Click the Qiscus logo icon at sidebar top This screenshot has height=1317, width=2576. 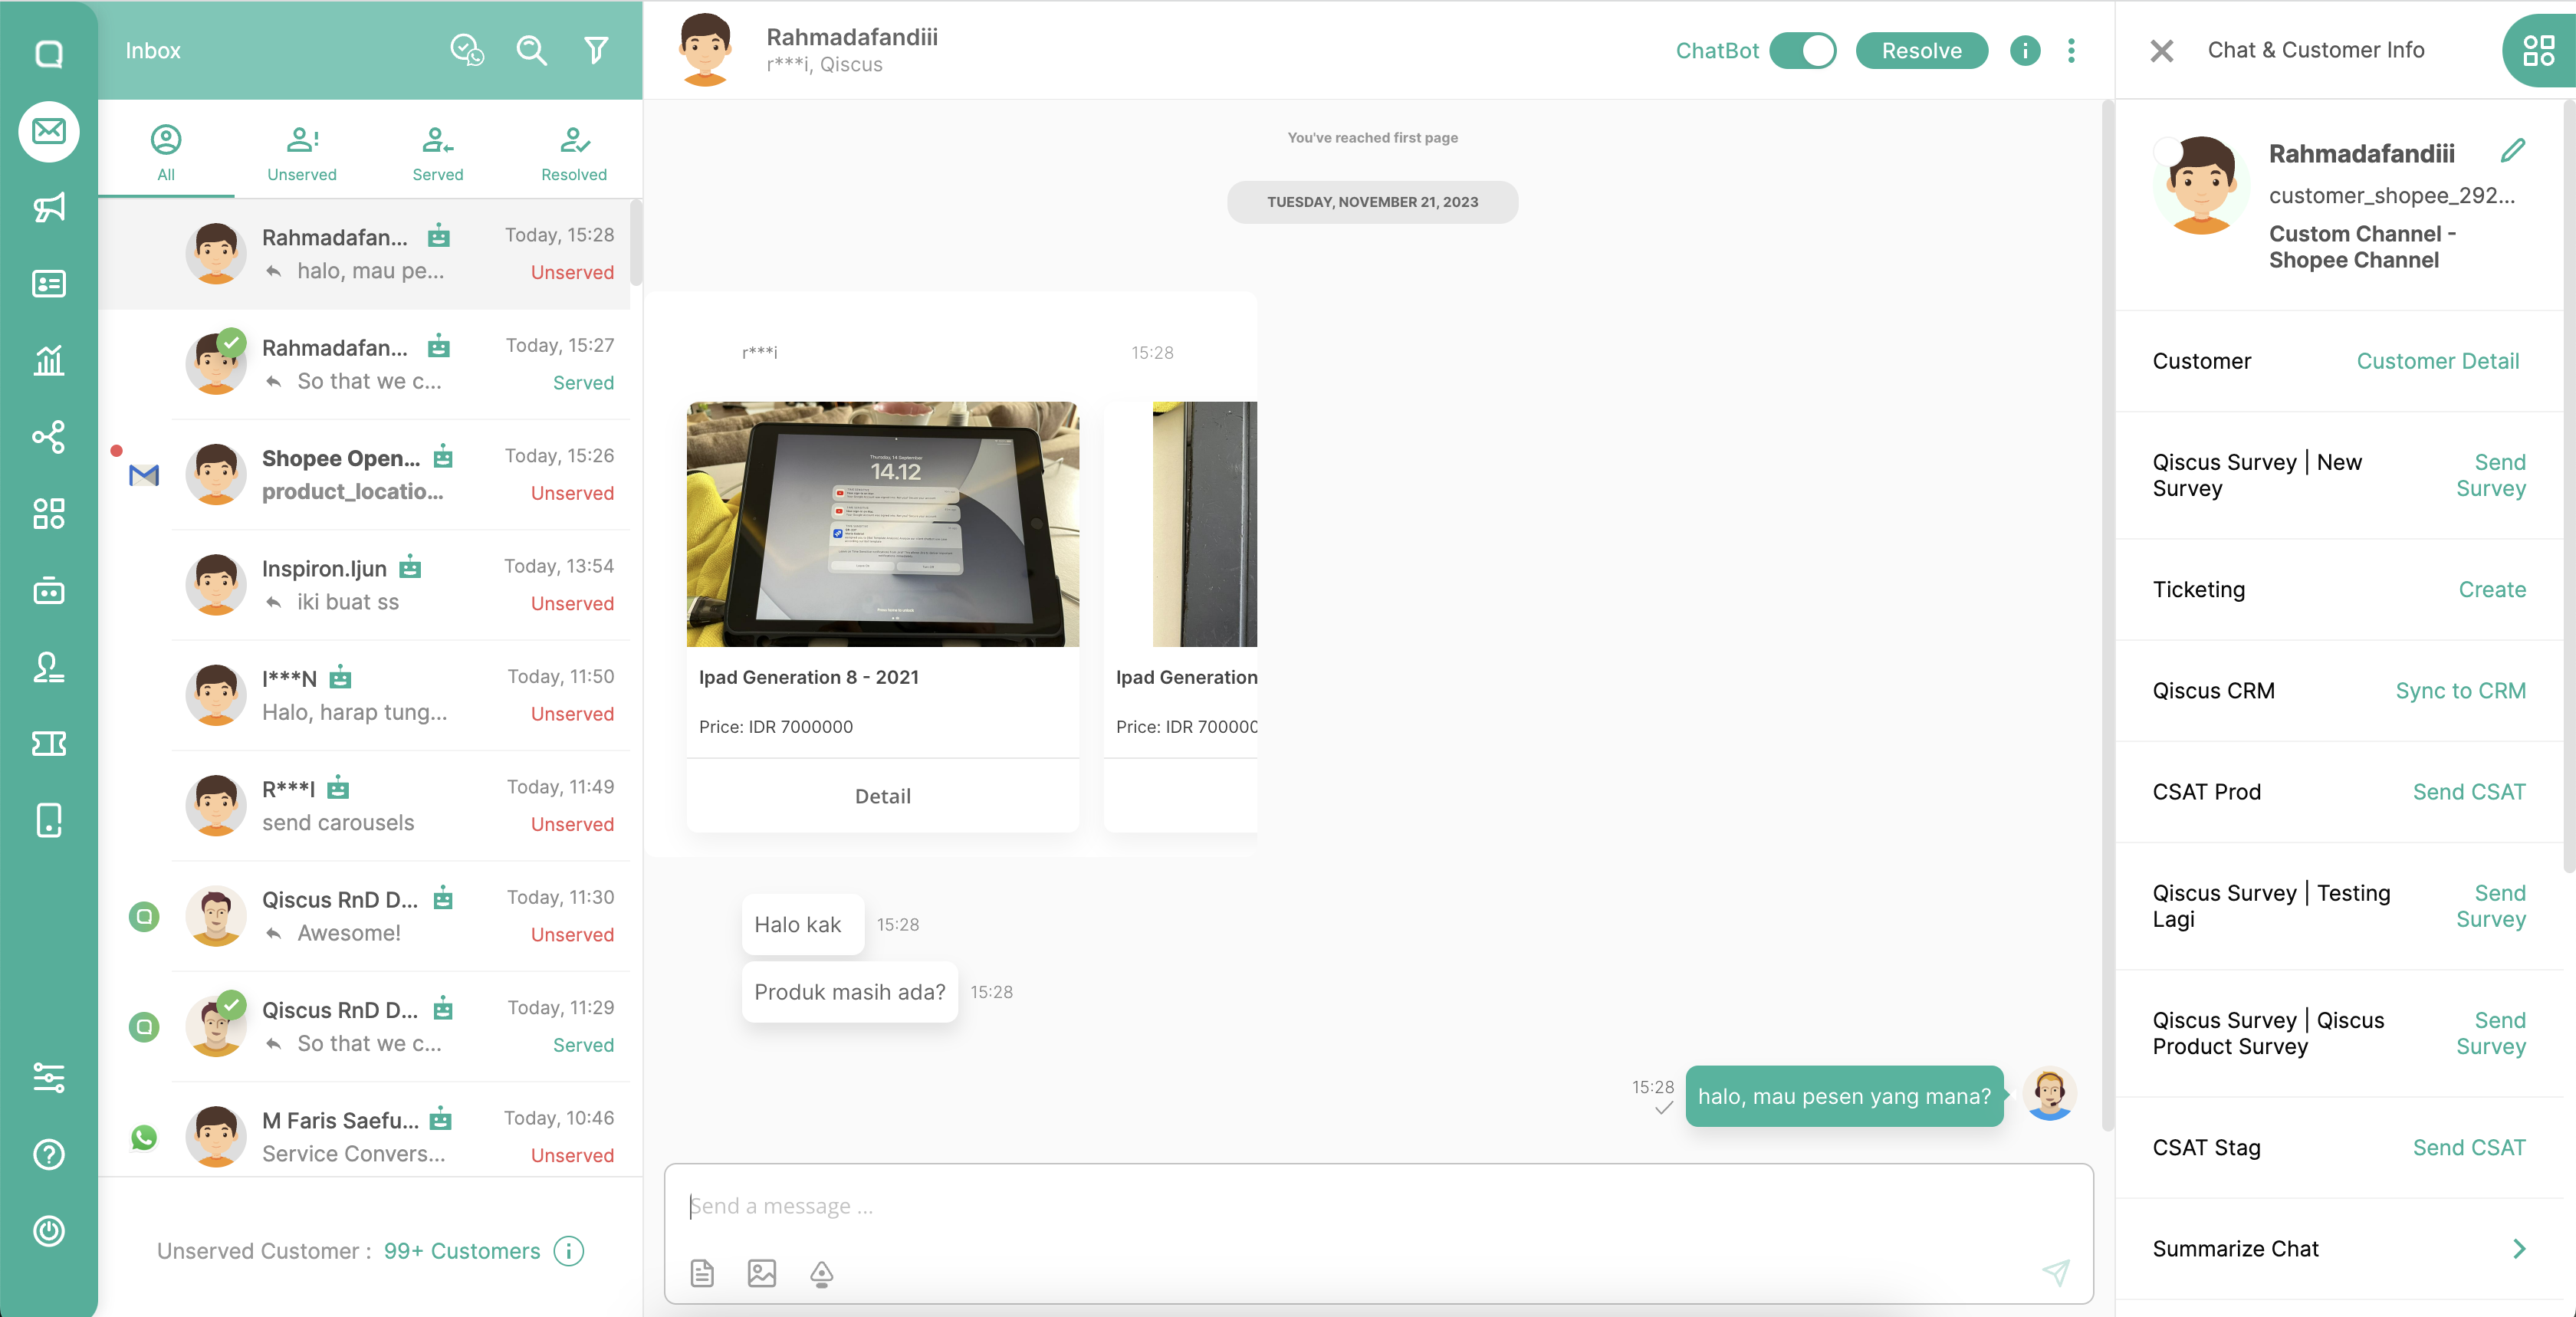tap(48, 53)
